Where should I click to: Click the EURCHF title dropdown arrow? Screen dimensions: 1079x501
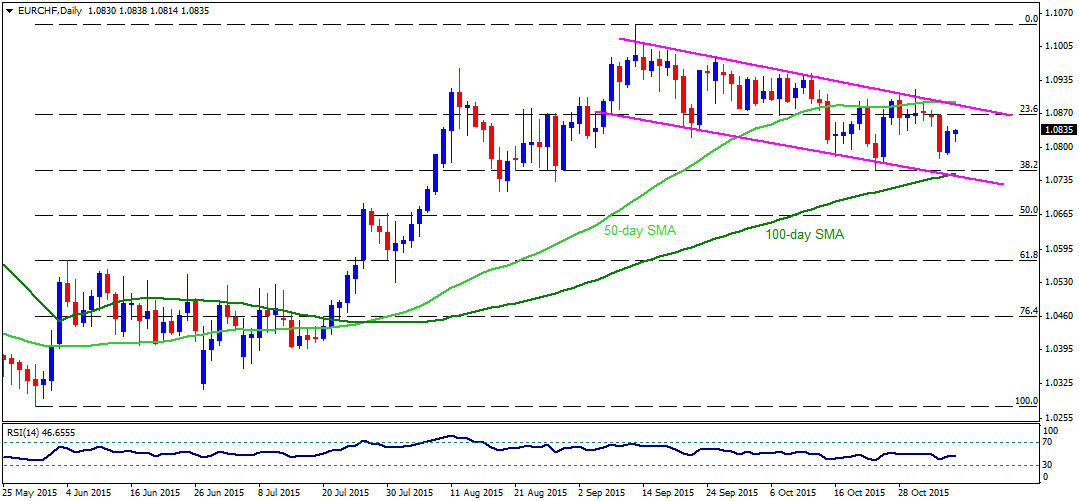(x=6, y=11)
